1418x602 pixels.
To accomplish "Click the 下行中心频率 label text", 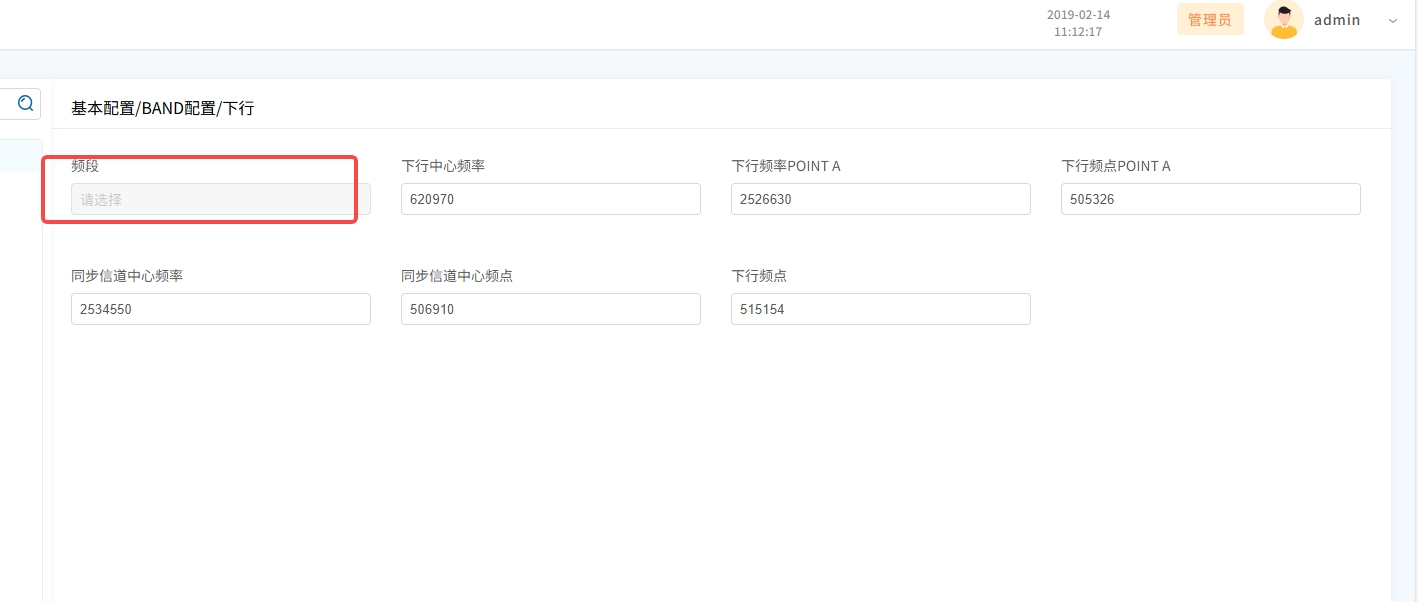I will pyautogui.click(x=443, y=166).
